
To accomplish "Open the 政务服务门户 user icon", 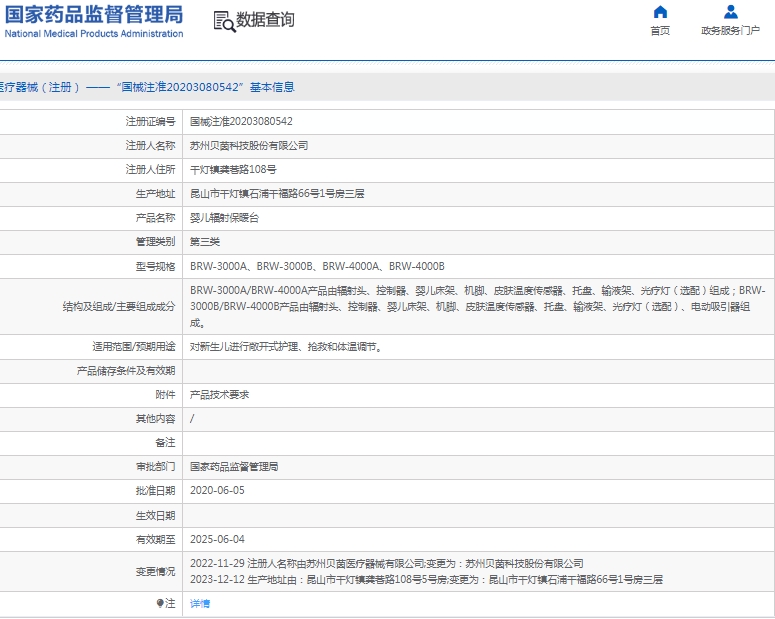I will coord(731,12).
